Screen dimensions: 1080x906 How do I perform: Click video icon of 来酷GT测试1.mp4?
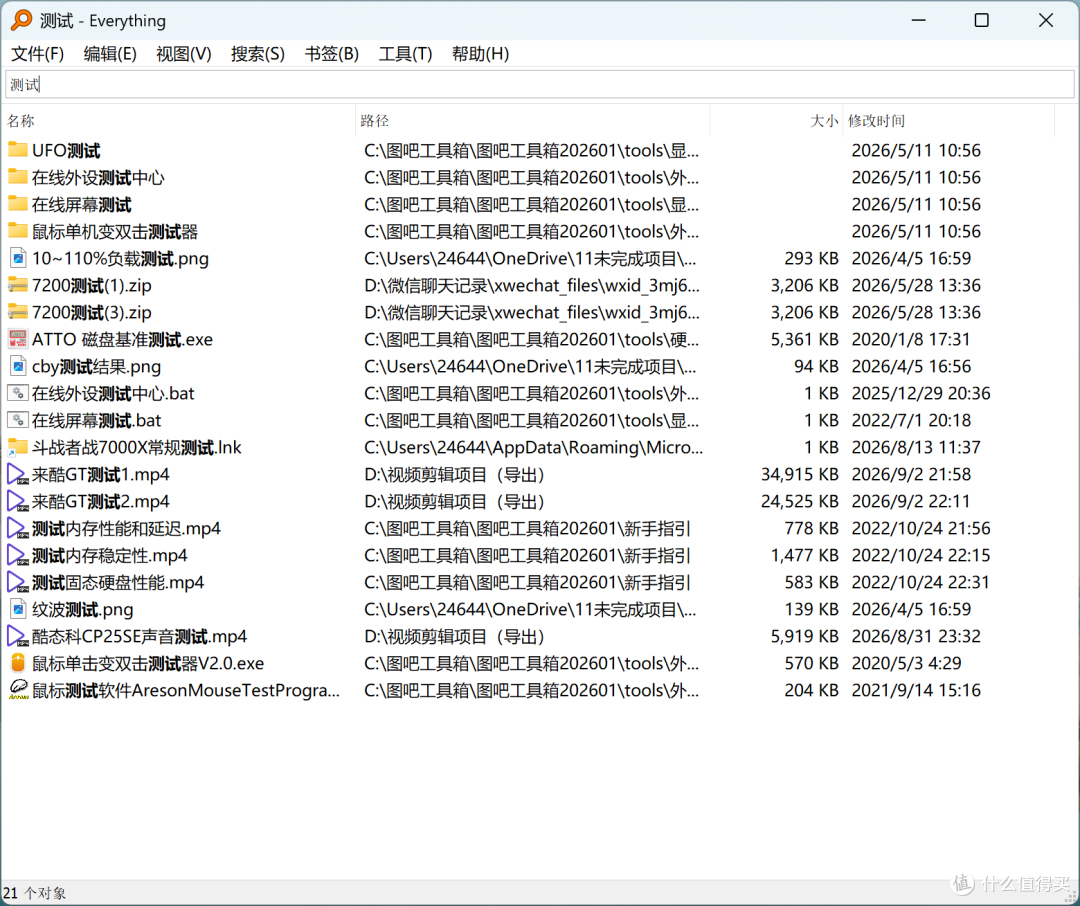pos(18,474)
